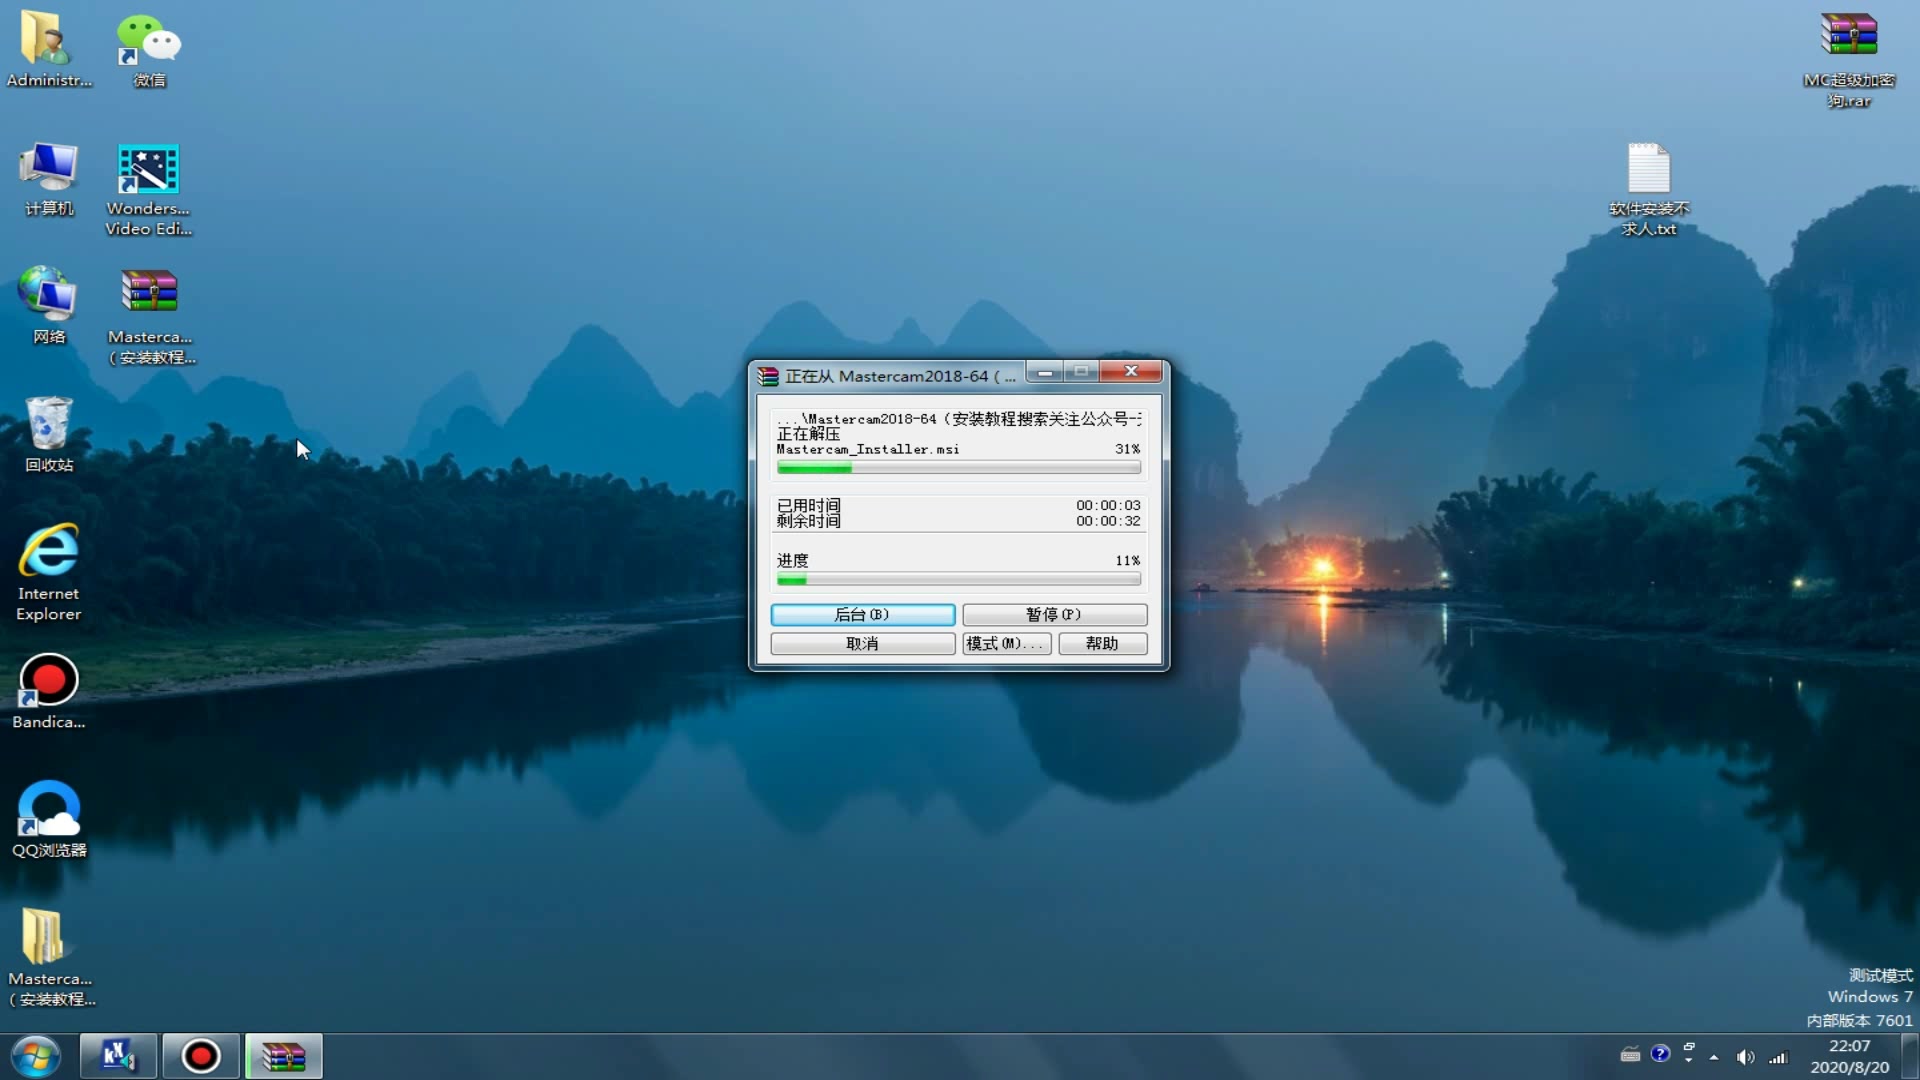
Task: Click the Windows Start orb
Action: pos(36,1056)
